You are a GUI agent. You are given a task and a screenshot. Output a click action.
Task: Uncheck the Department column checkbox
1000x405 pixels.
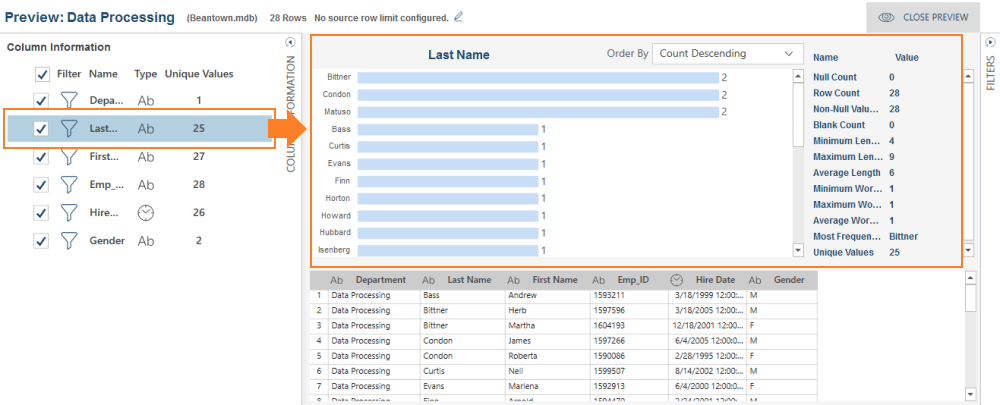(42, 100)
